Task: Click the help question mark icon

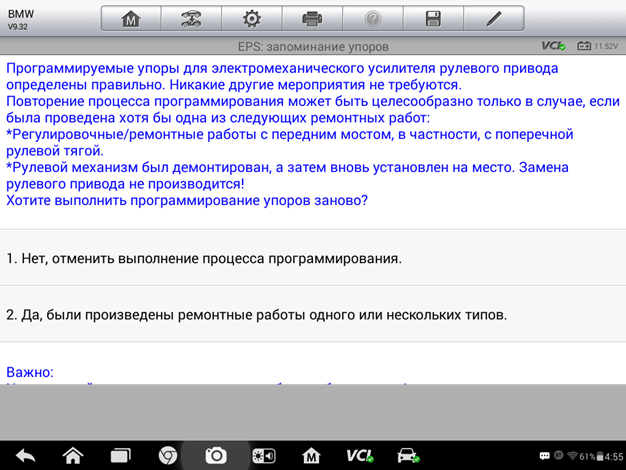Action: [x=372, y=19]
